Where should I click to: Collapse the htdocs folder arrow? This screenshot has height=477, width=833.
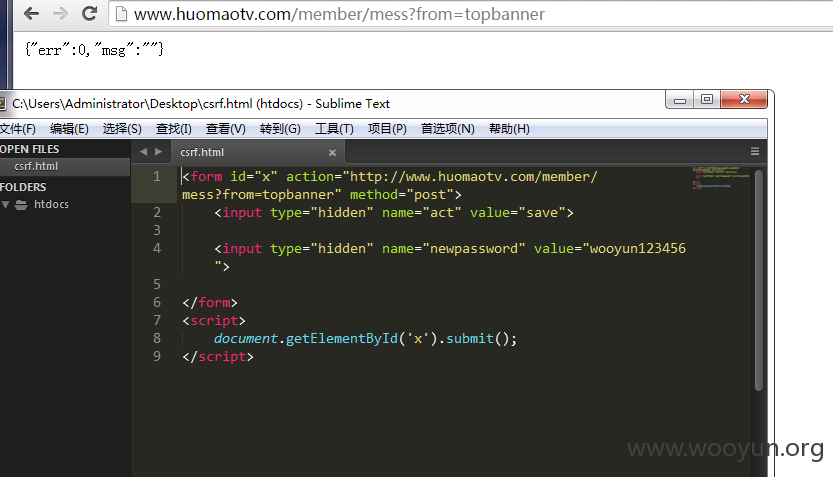[x=6, y=204]
